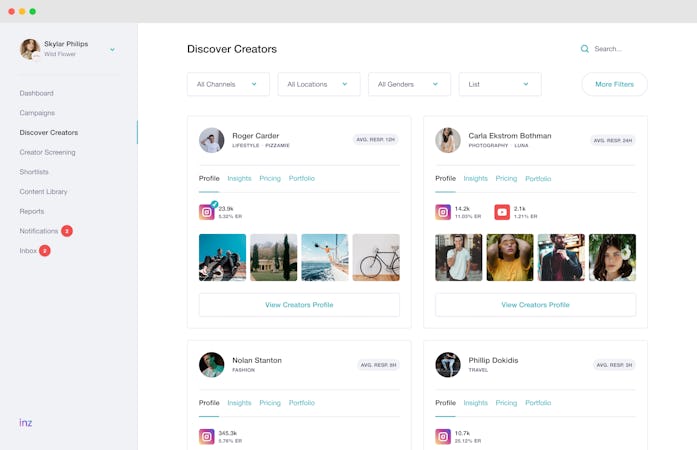Open the List view dropdown
697x450 pixels.
[x=500, y=84]
